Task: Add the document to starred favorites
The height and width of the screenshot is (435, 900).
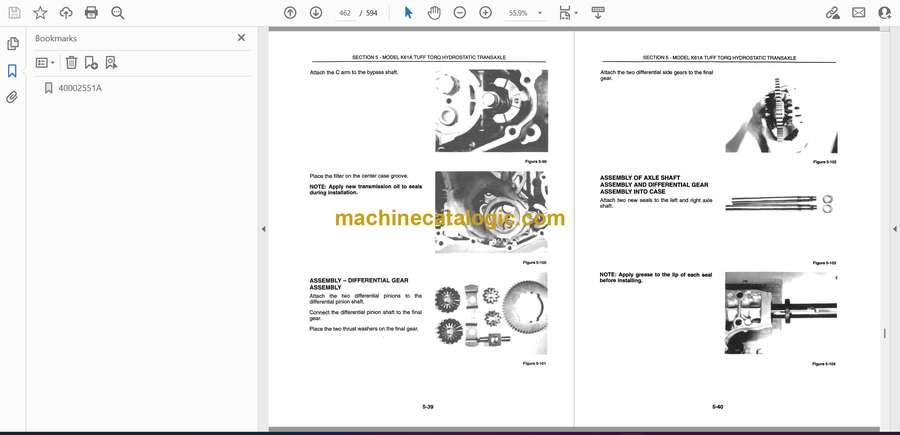Action: (40, 13)
